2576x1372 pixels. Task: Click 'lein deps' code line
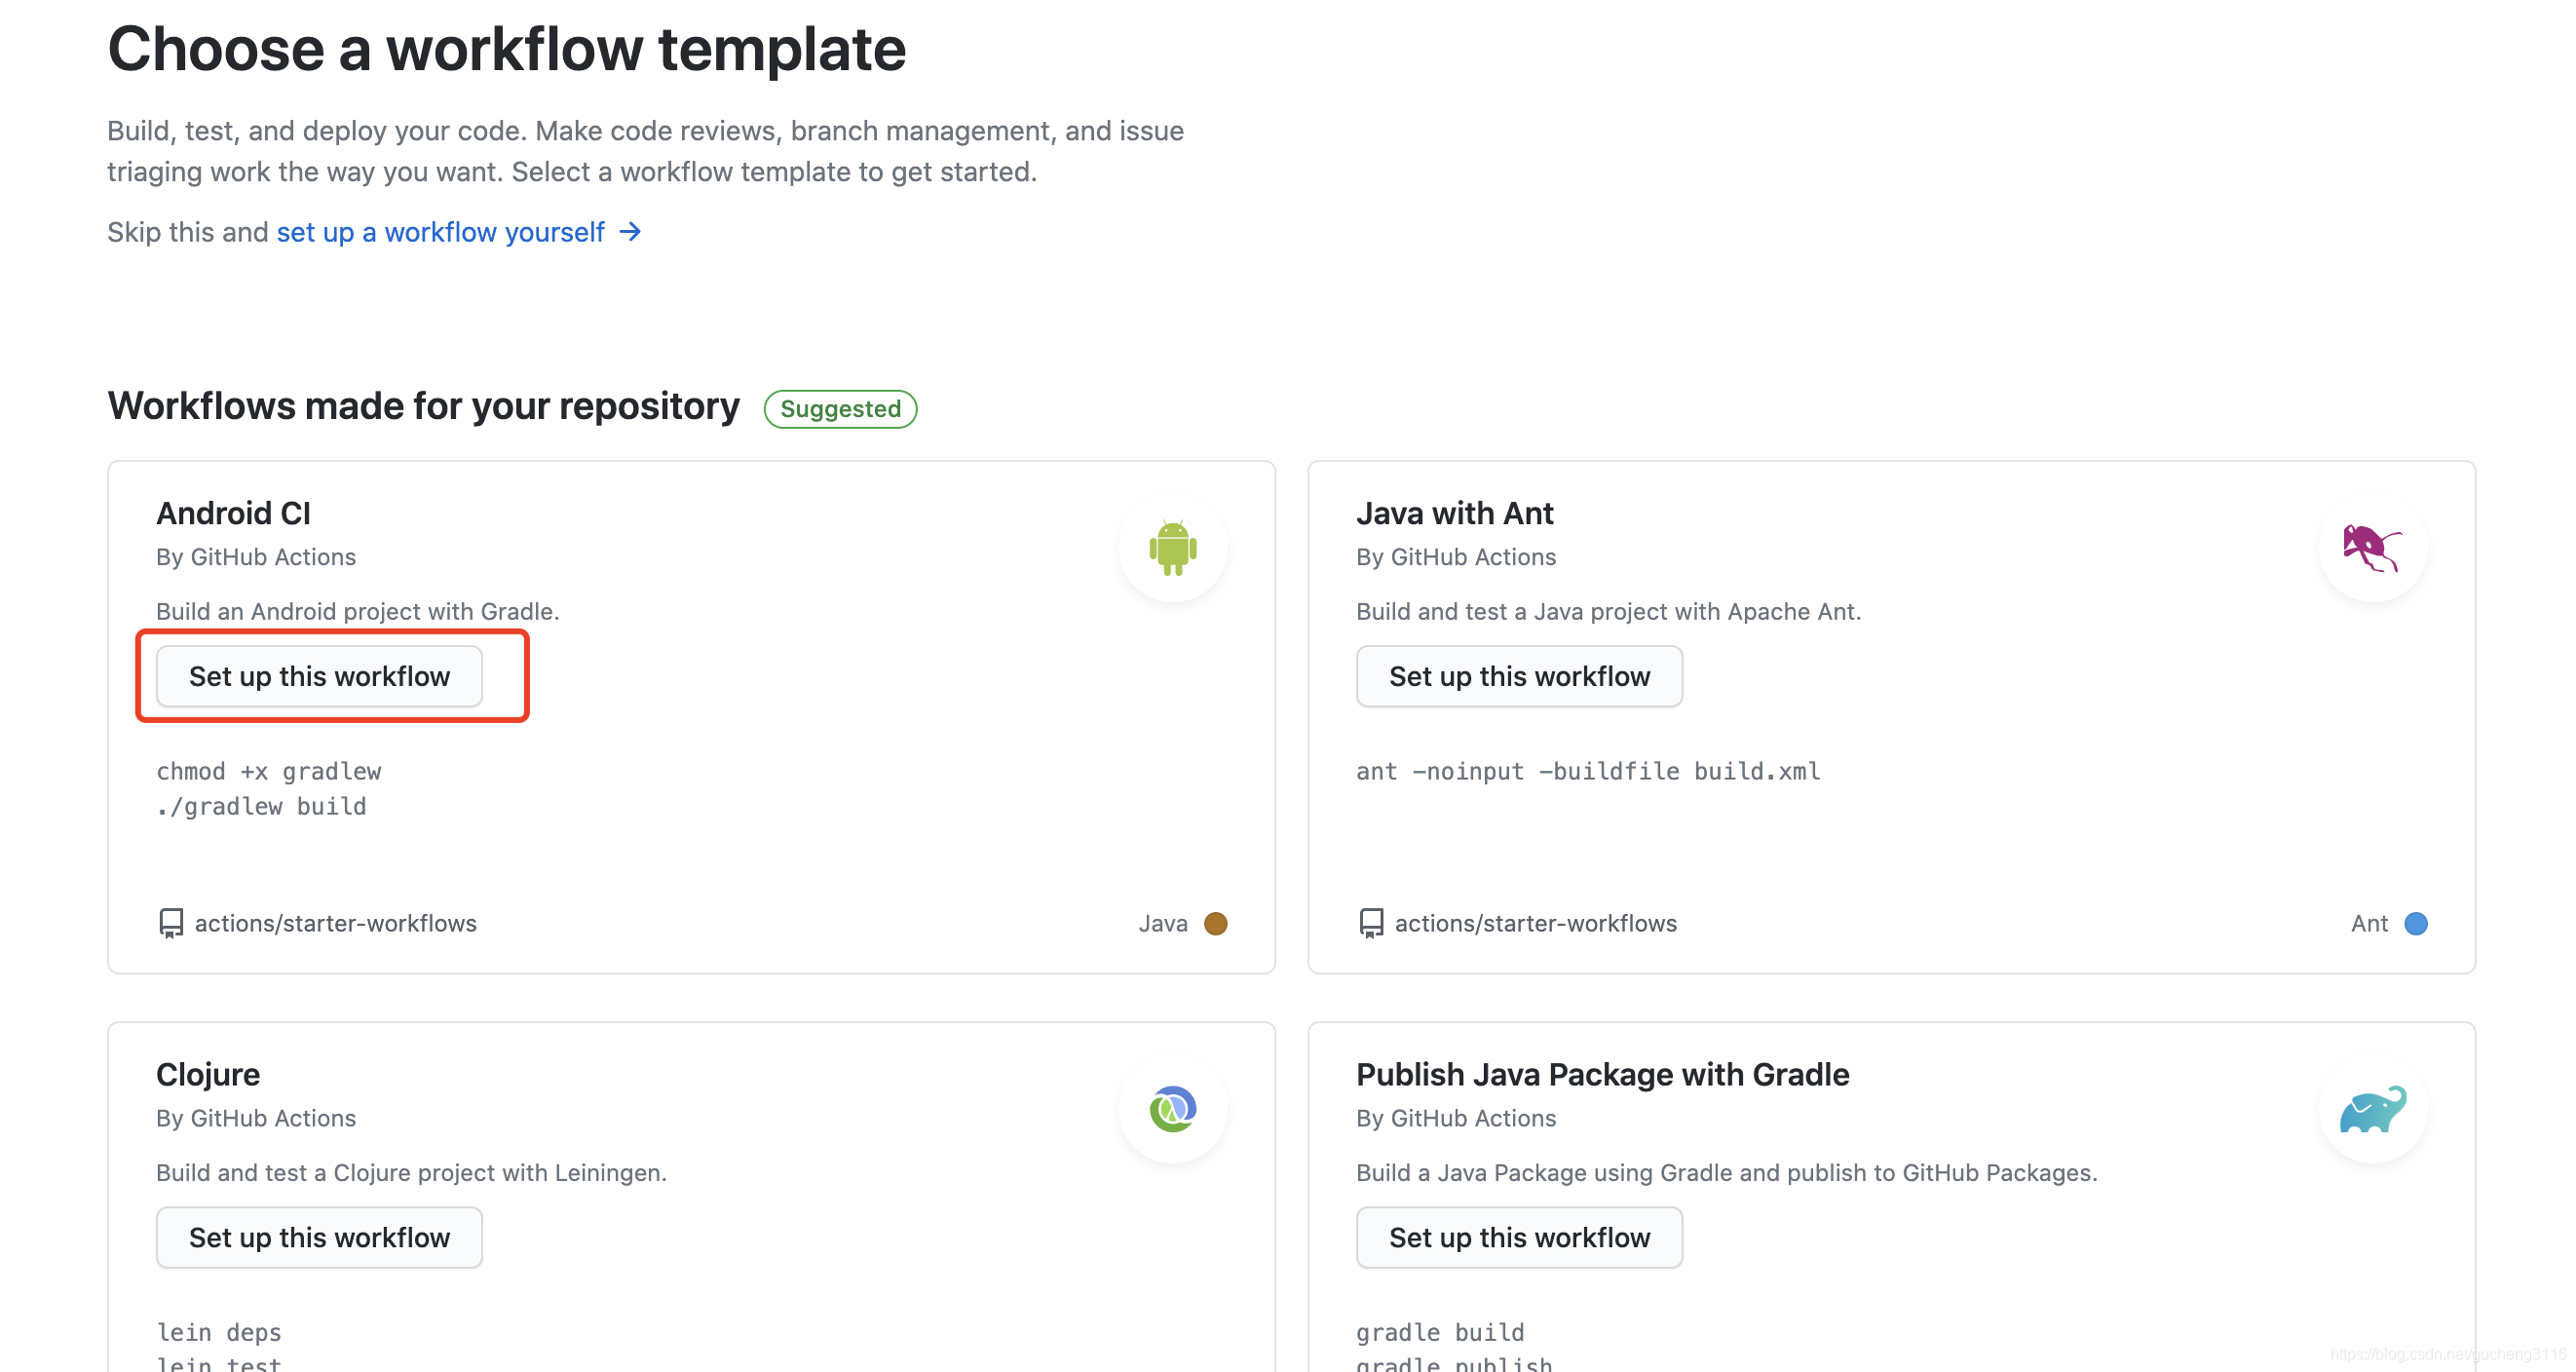pyautogui.click(x=219, y=1332)
